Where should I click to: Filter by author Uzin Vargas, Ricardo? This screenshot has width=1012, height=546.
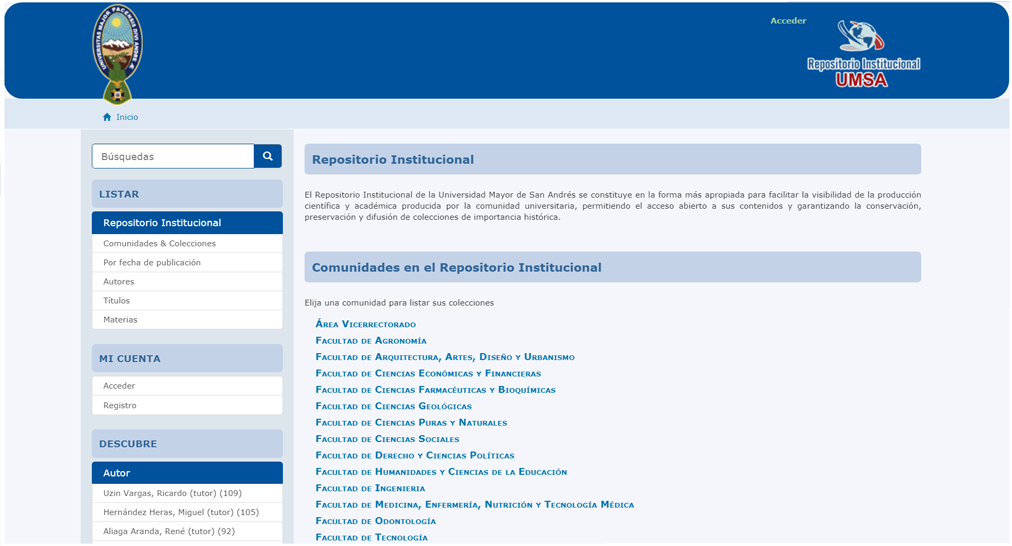172,493
